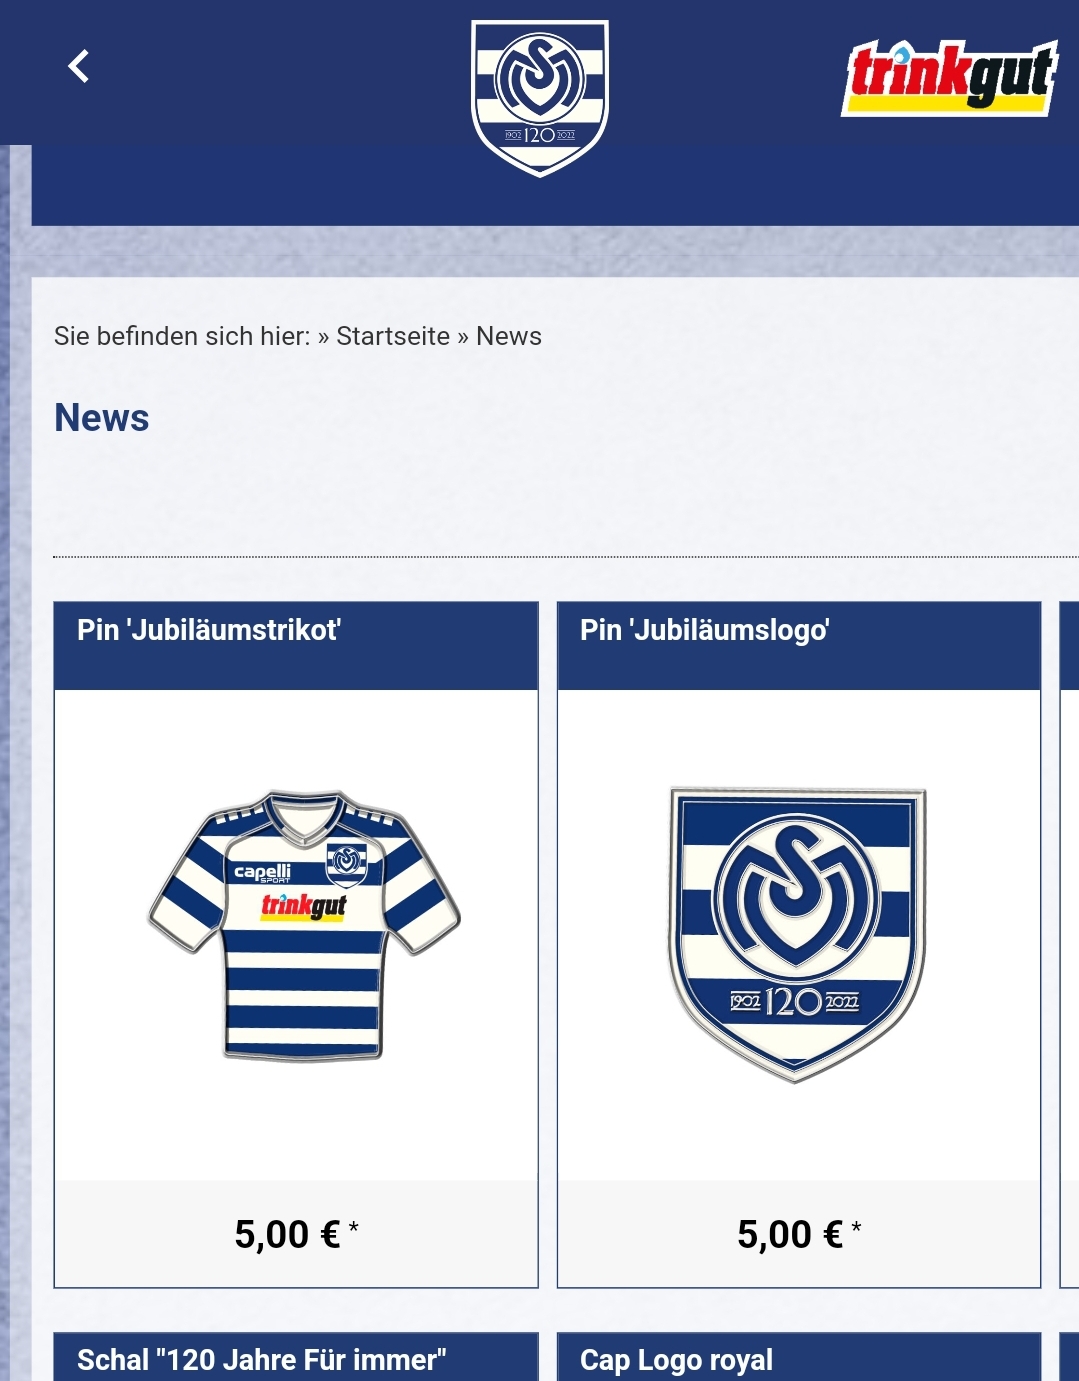The height and width of the screenshot is (1381, 1079).
Task: Open Cap Logo royal product
Action: point(677,1360)
